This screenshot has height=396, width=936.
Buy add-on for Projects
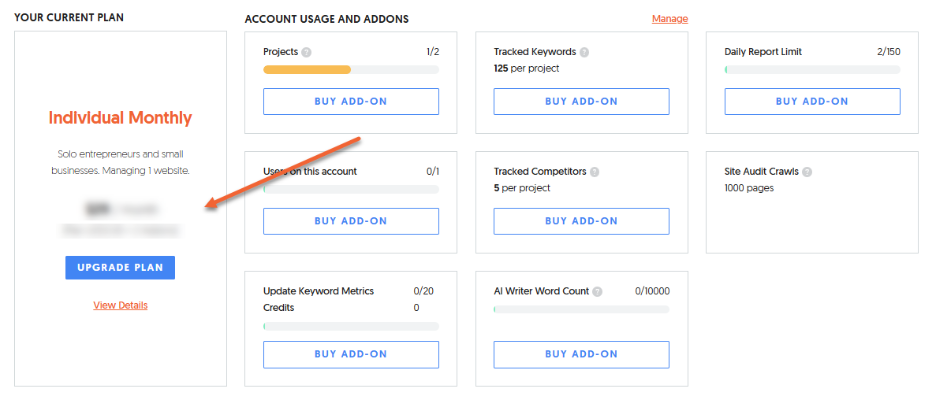click(x=351, y=102)
